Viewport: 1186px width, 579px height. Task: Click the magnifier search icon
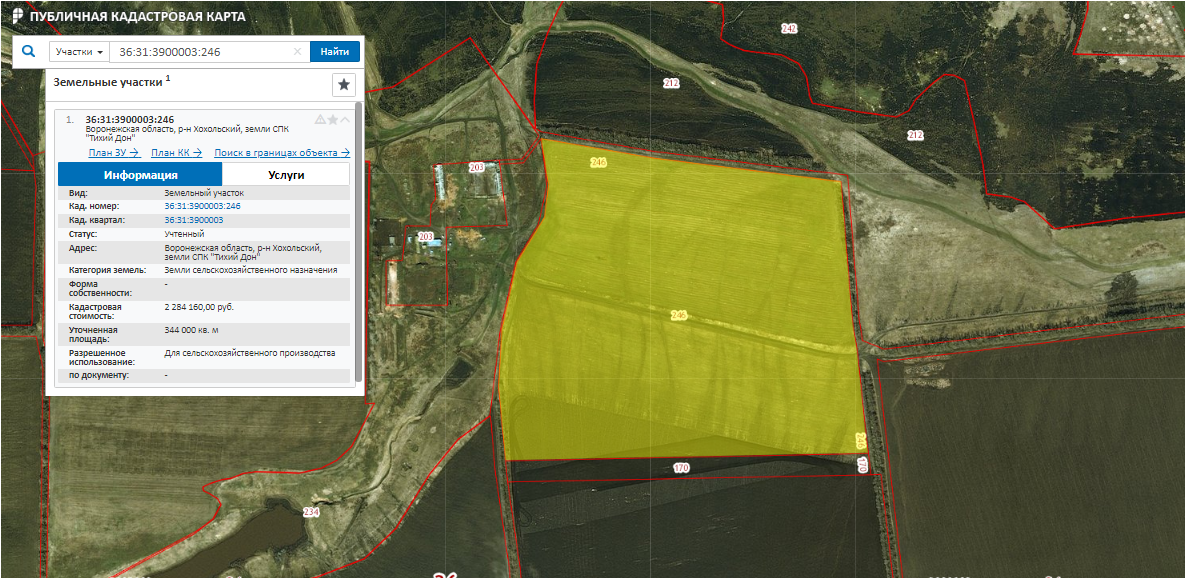28,51
